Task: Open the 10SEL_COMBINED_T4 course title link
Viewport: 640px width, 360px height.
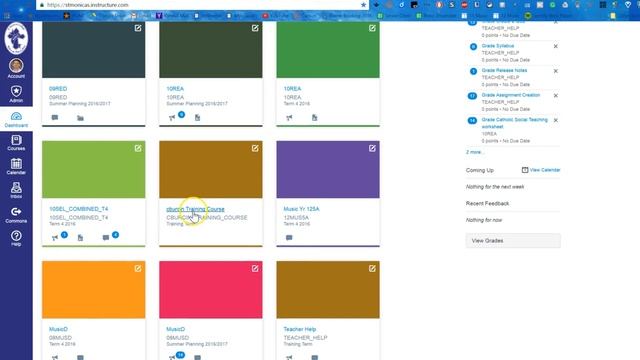Action: point(78,209)
